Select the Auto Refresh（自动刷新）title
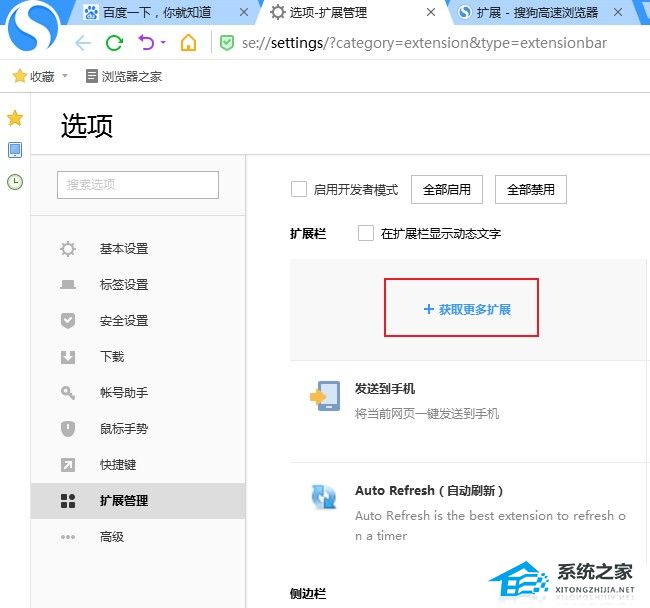The height and width of the screenshot is (608, 650). tap(429, 491)
